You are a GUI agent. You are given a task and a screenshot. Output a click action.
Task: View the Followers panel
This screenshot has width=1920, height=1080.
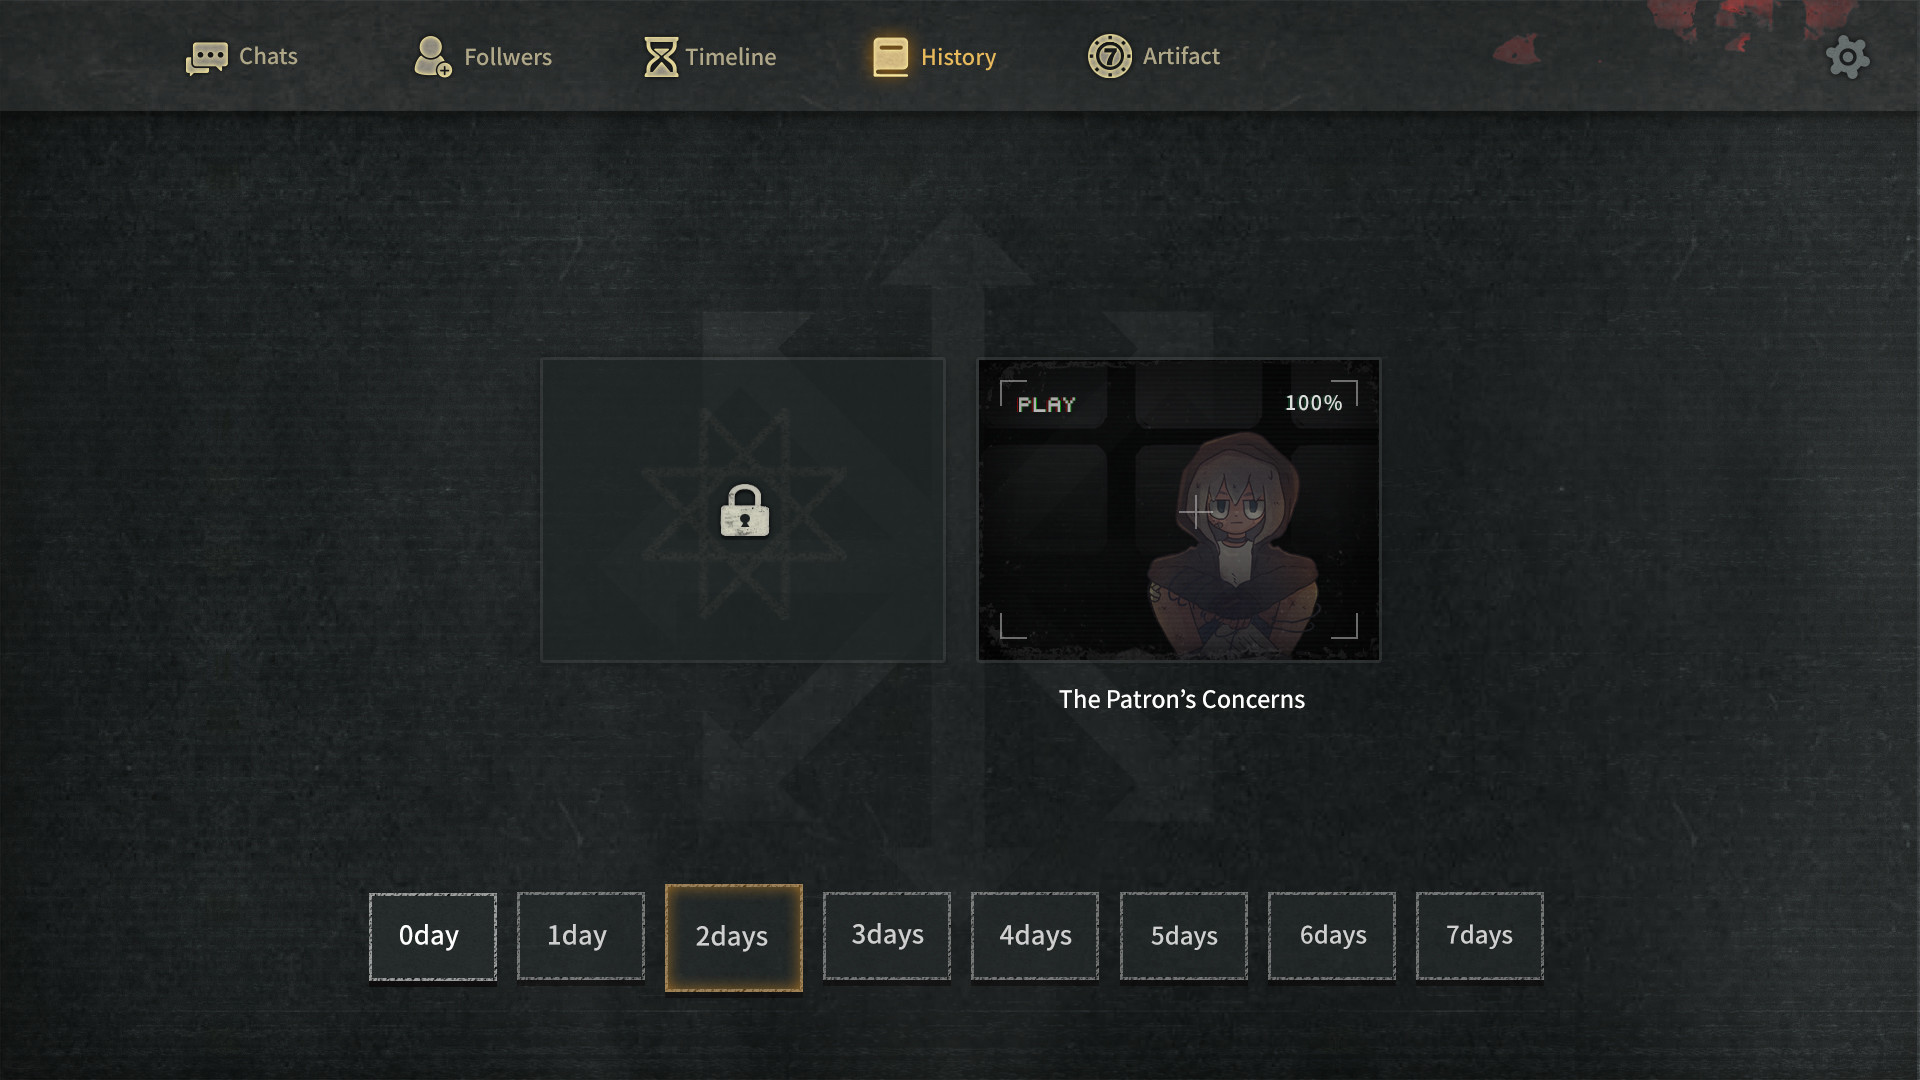(x=483, y=55)
